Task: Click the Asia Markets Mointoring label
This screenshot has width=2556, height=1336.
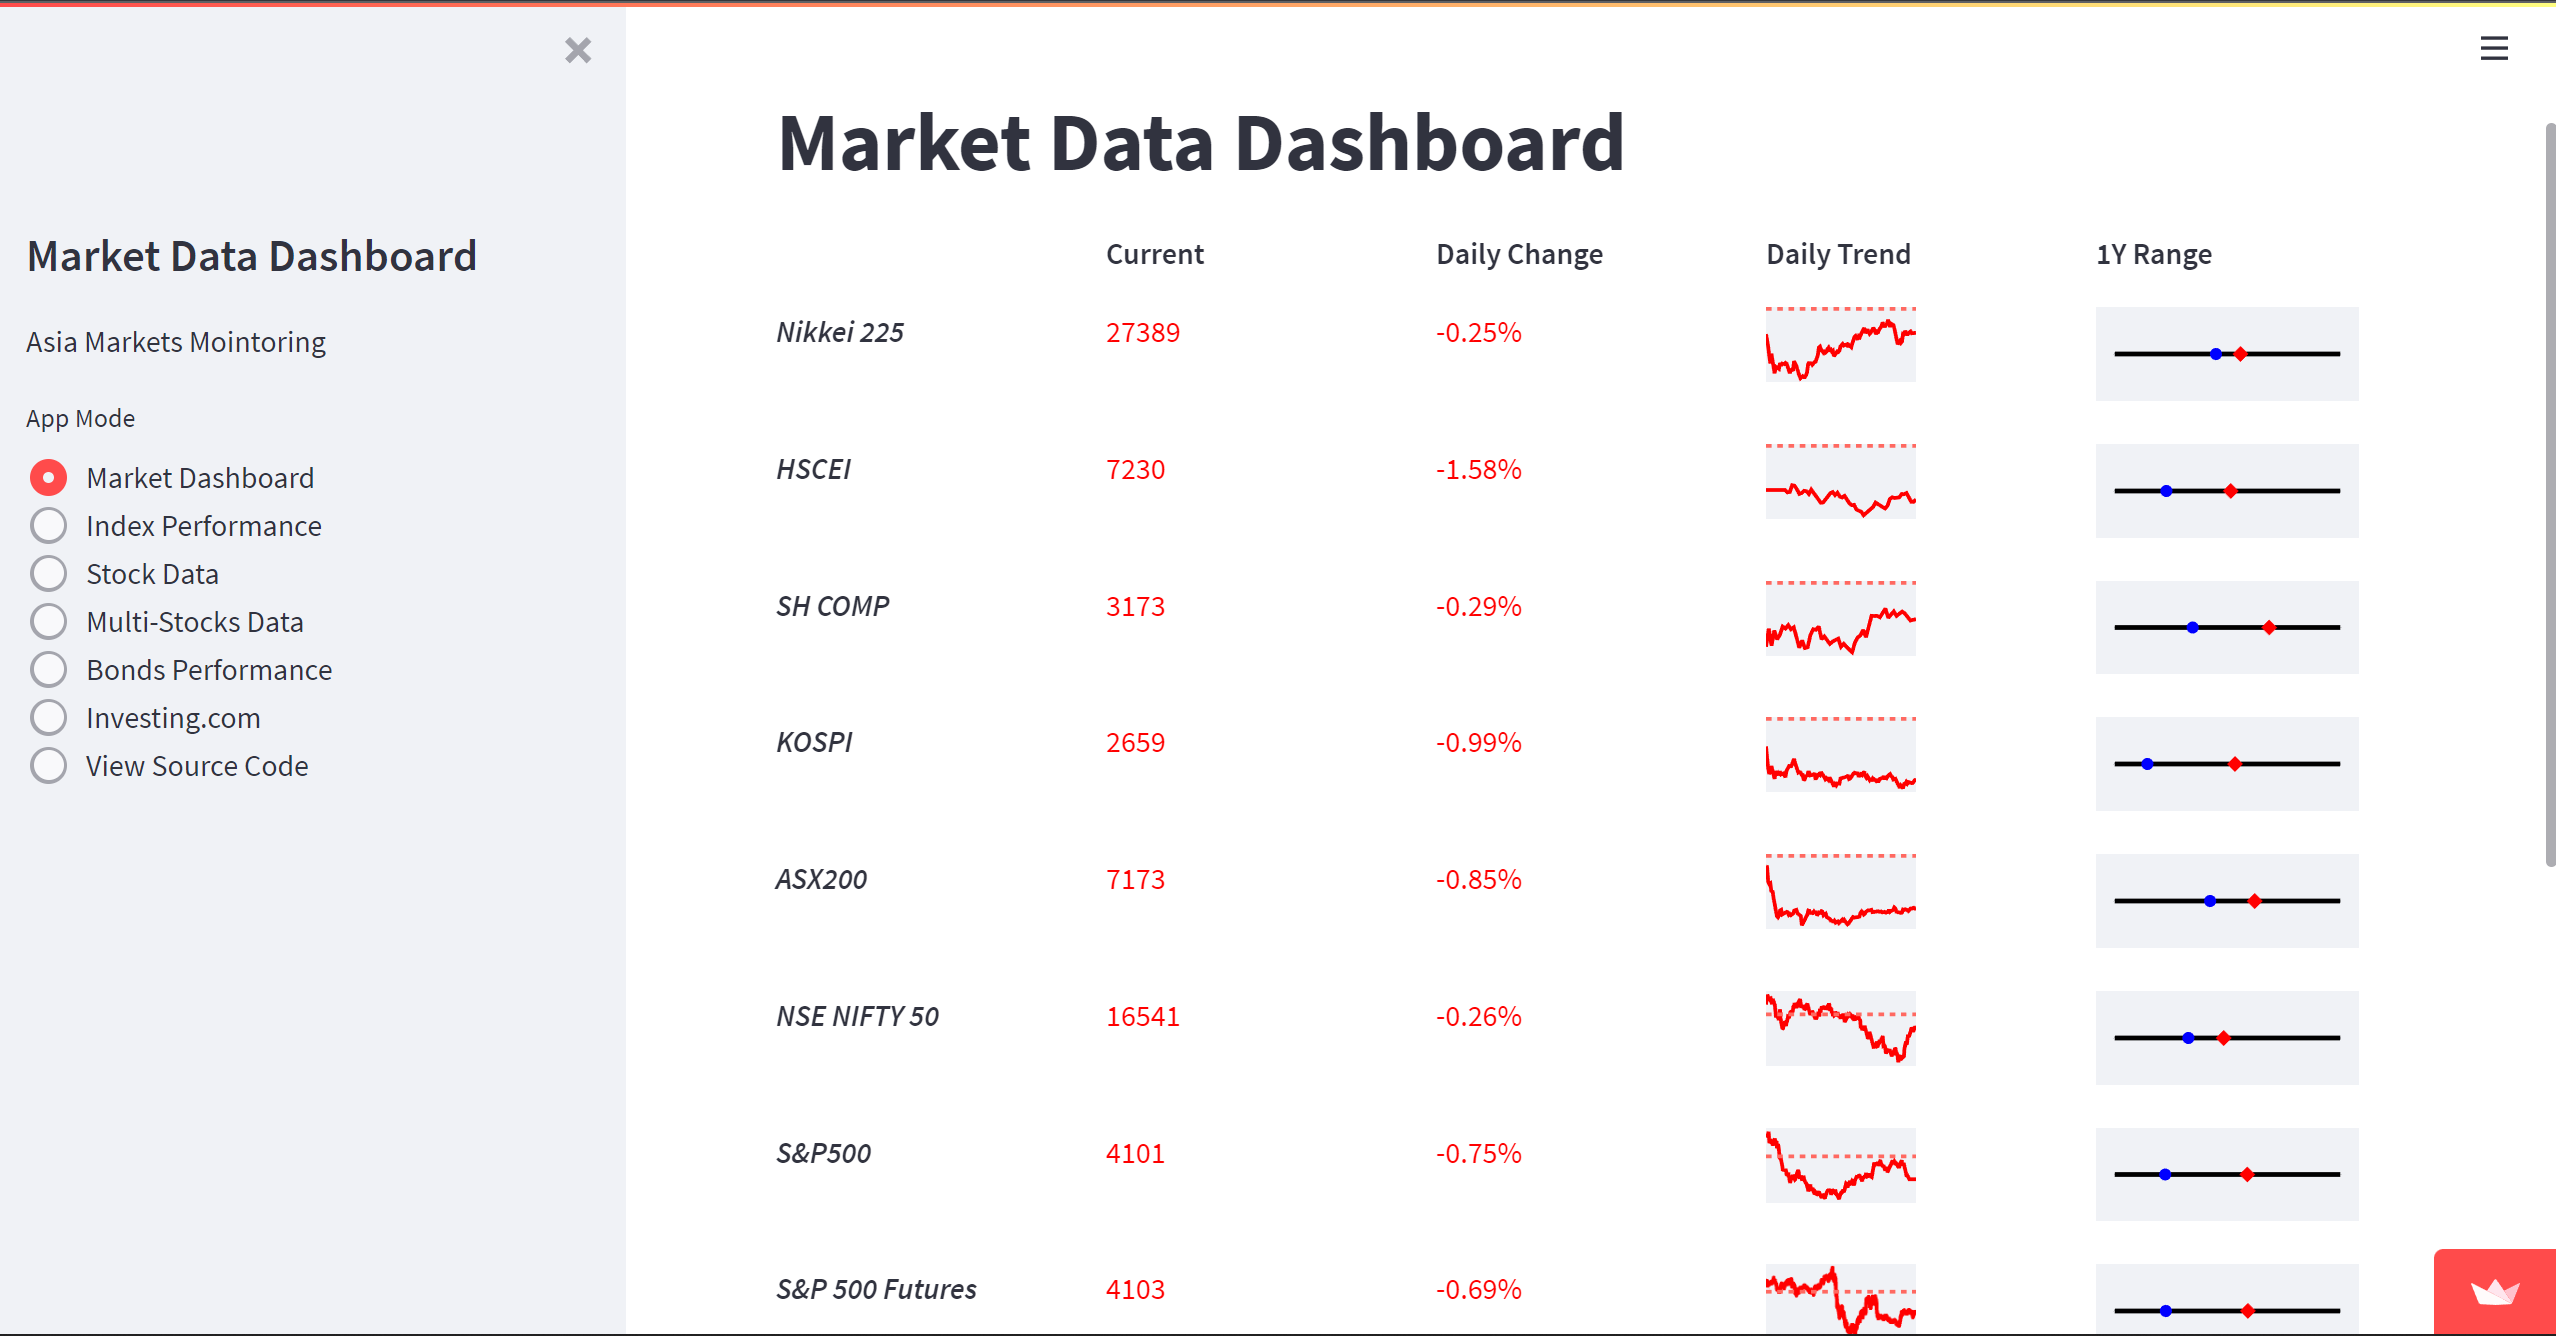Action: [175, 341]
